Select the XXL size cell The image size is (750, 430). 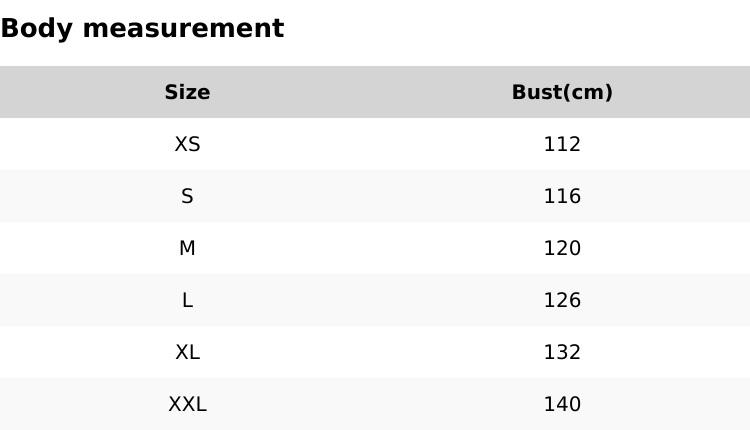coord(187,404)
